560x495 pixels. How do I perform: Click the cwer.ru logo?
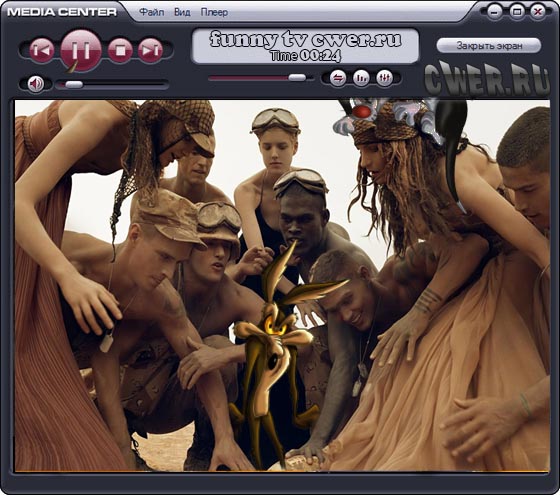[488, 80]
